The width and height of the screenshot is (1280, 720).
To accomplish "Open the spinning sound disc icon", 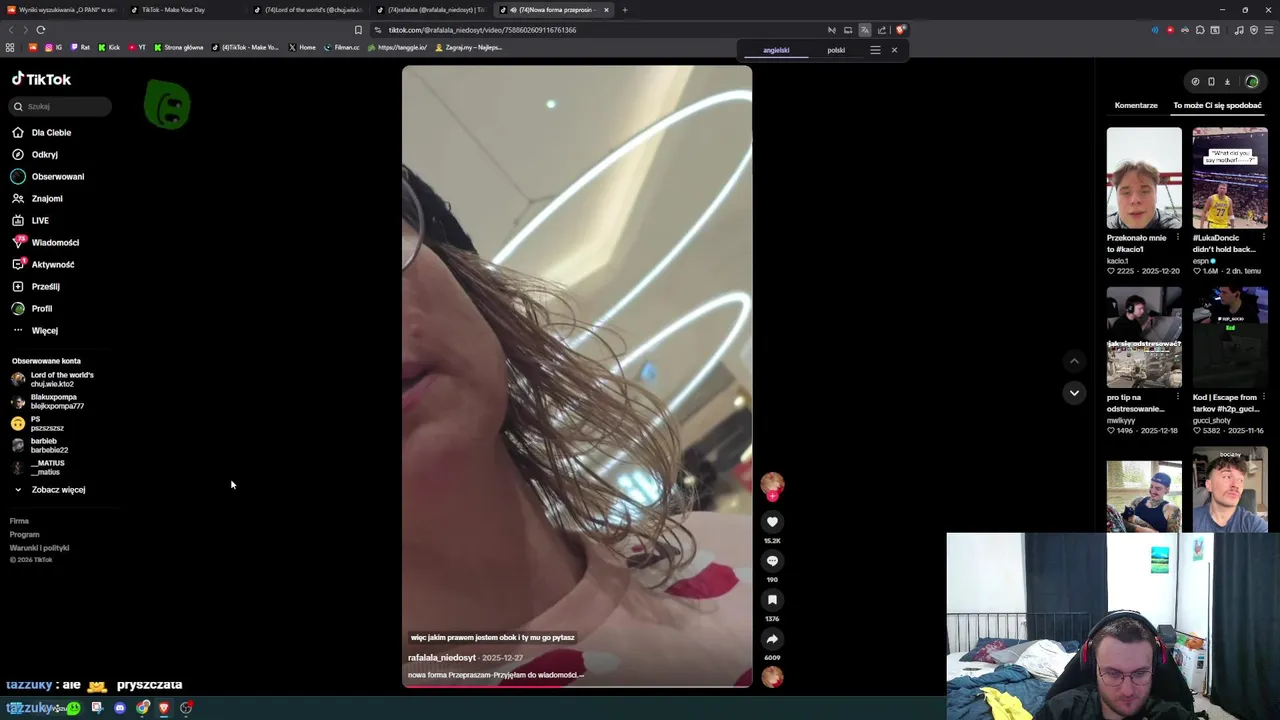I will pos(772,677).
